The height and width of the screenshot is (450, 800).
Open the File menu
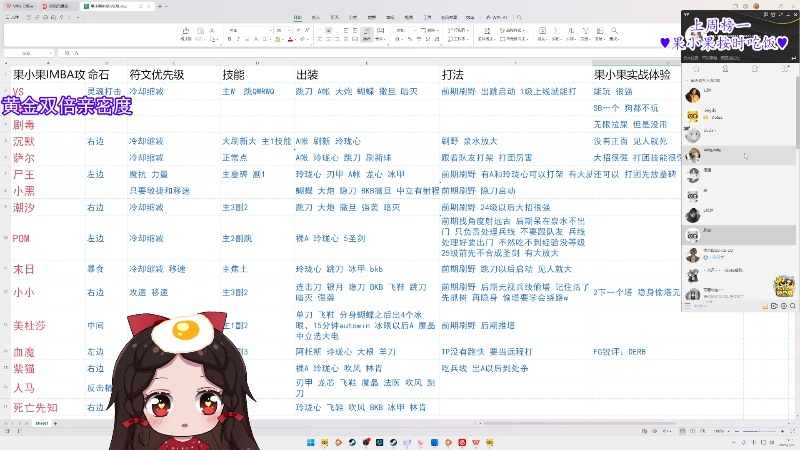tap(12, 17)
